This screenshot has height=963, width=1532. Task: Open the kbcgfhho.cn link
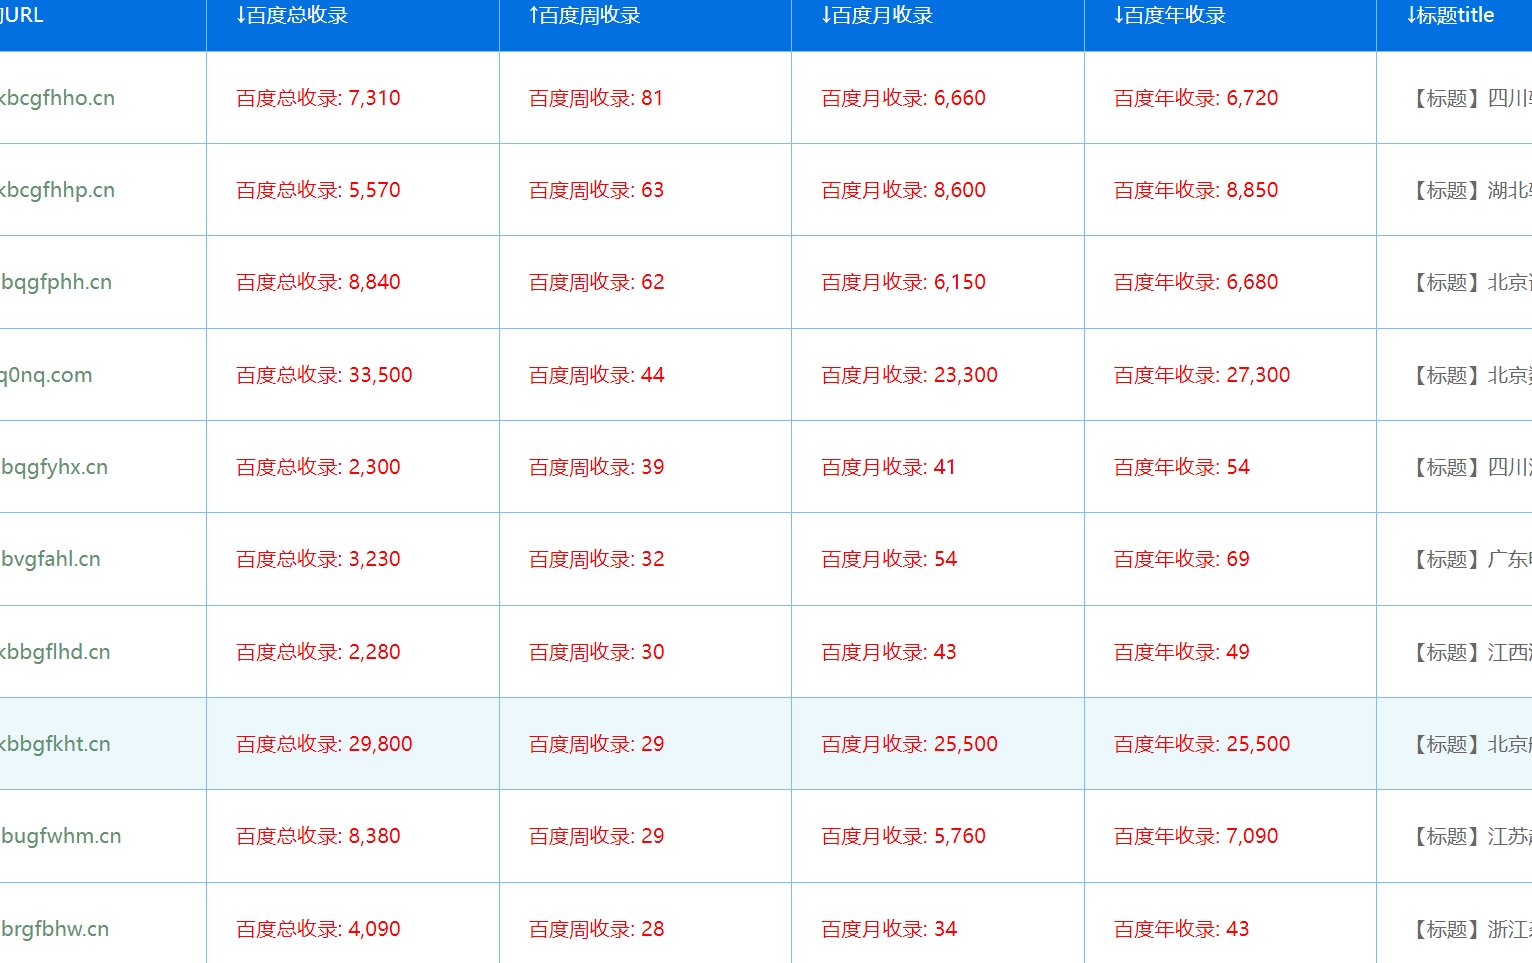tap(57, 98)
